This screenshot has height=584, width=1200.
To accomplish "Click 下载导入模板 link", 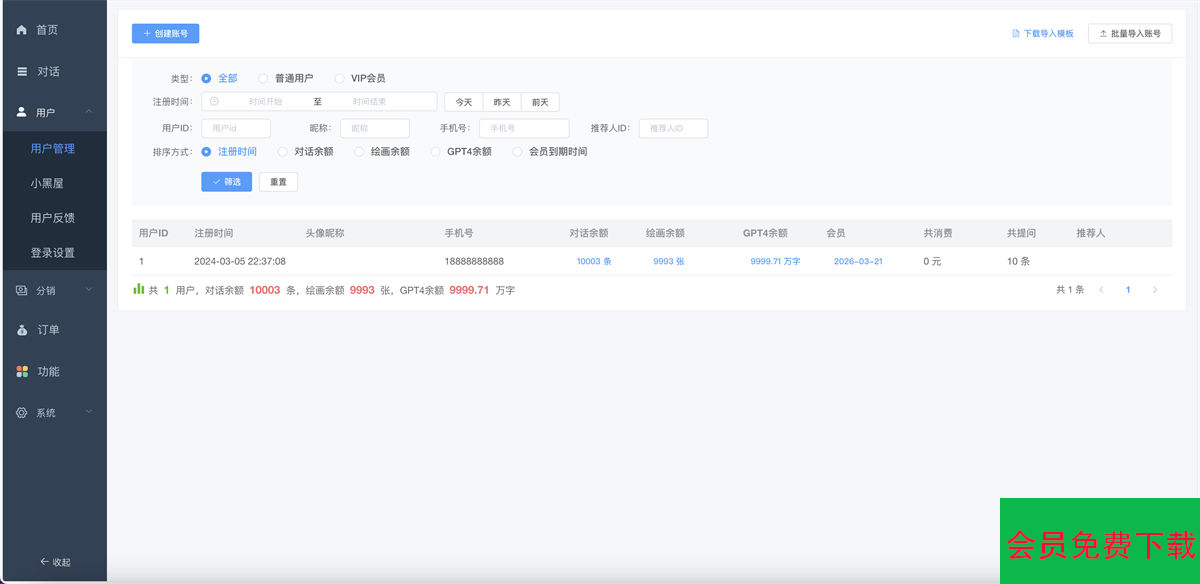I will [1043, 34].
